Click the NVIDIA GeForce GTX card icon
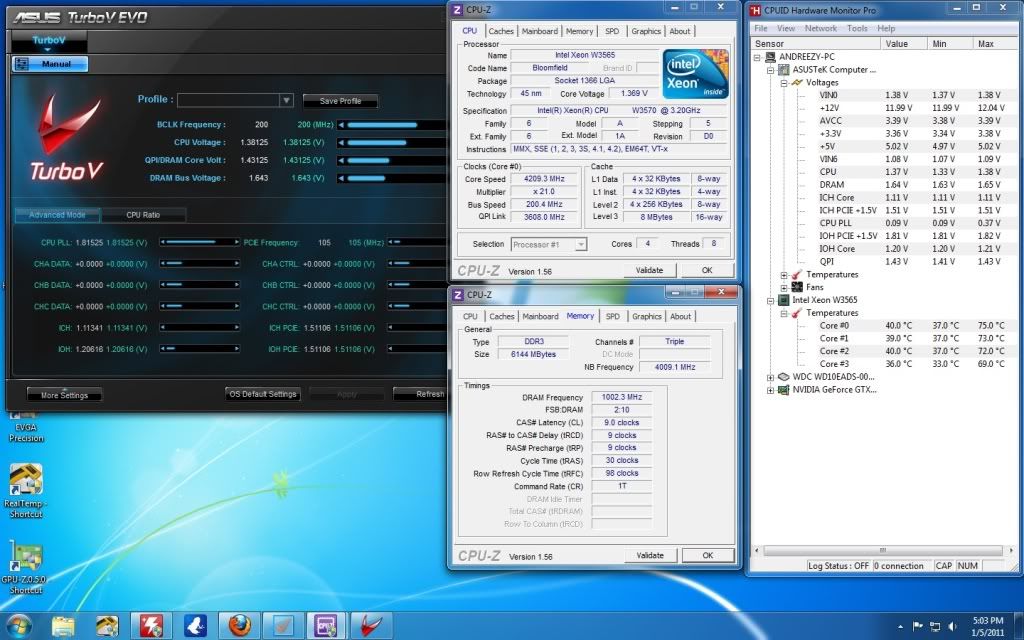This screenshot has height=640, width=1024. click(784, 390)
